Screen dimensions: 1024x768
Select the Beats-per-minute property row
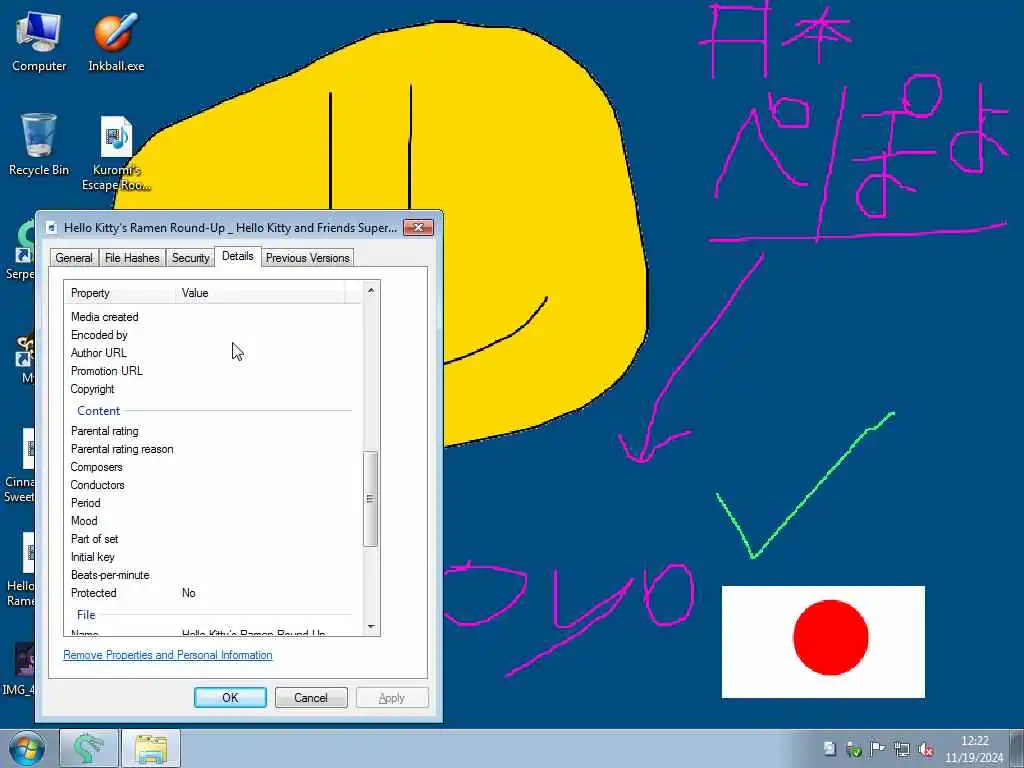coord(213,575)
